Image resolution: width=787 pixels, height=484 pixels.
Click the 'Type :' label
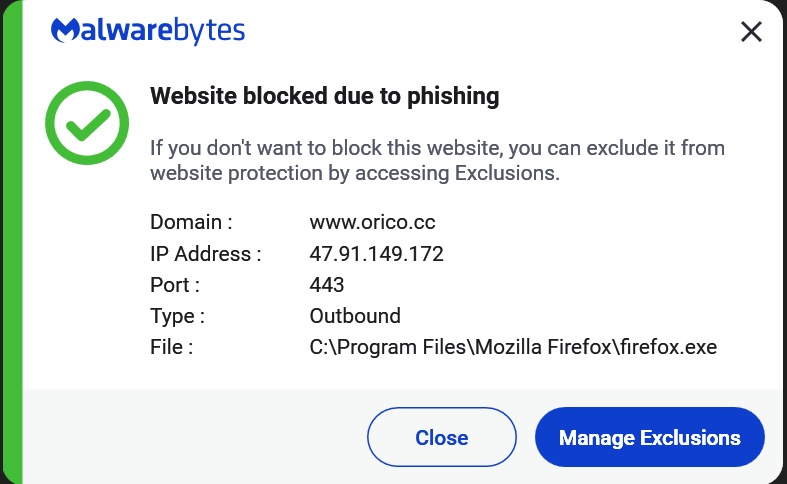tap(177, 316)
